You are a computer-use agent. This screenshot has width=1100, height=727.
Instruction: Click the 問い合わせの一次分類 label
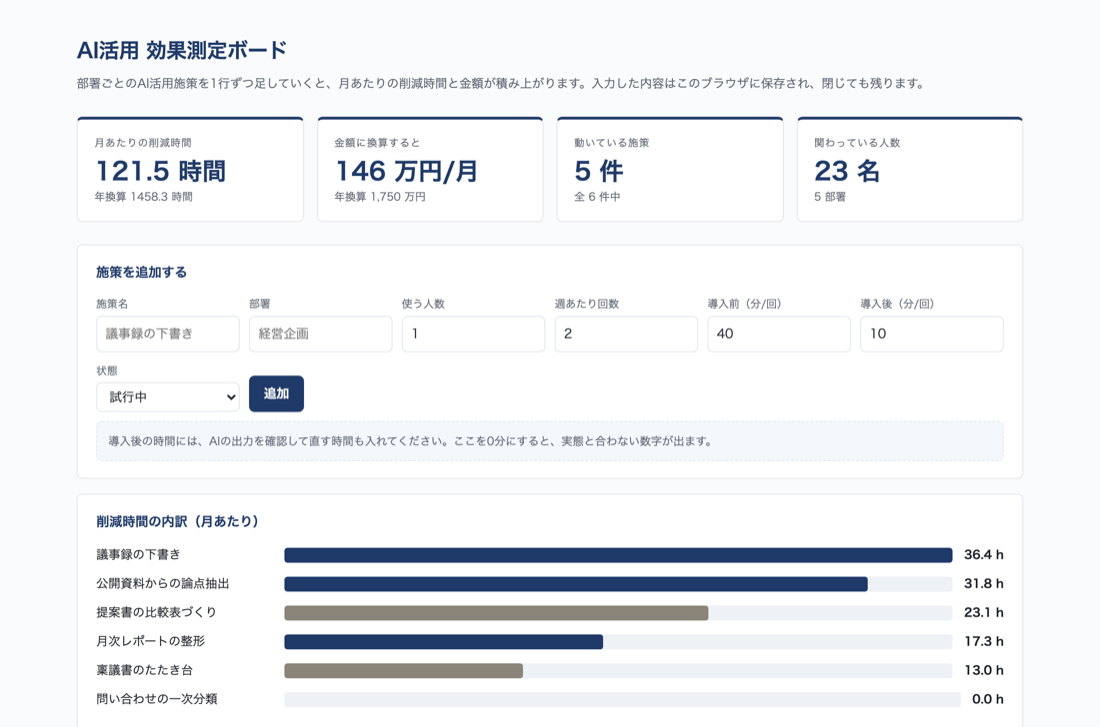[x=156, y=700]
